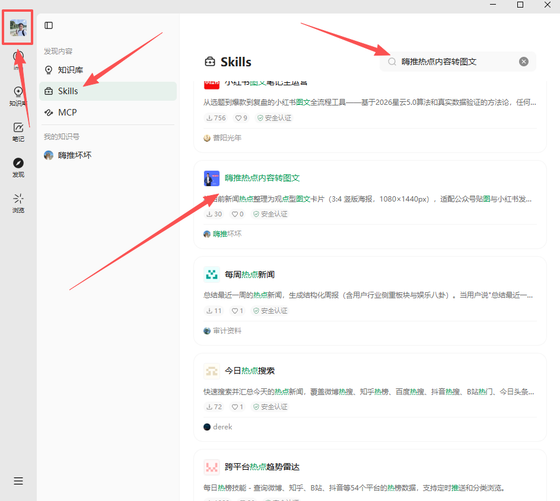Click the 我的知识号 section label

pyautogui.click(x=61, y=137)
